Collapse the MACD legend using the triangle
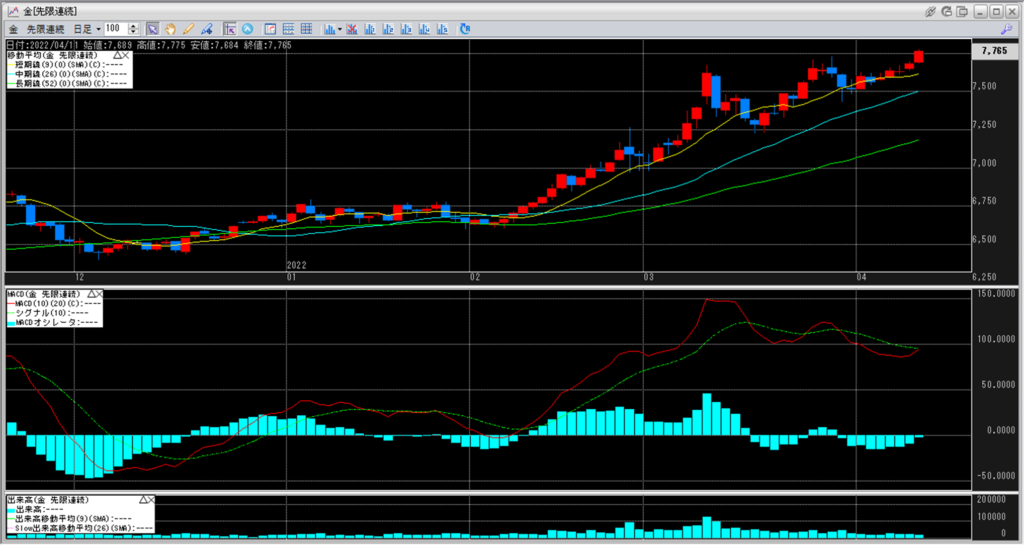Viewport: 1024px width, 545px height. click(90, 294)
